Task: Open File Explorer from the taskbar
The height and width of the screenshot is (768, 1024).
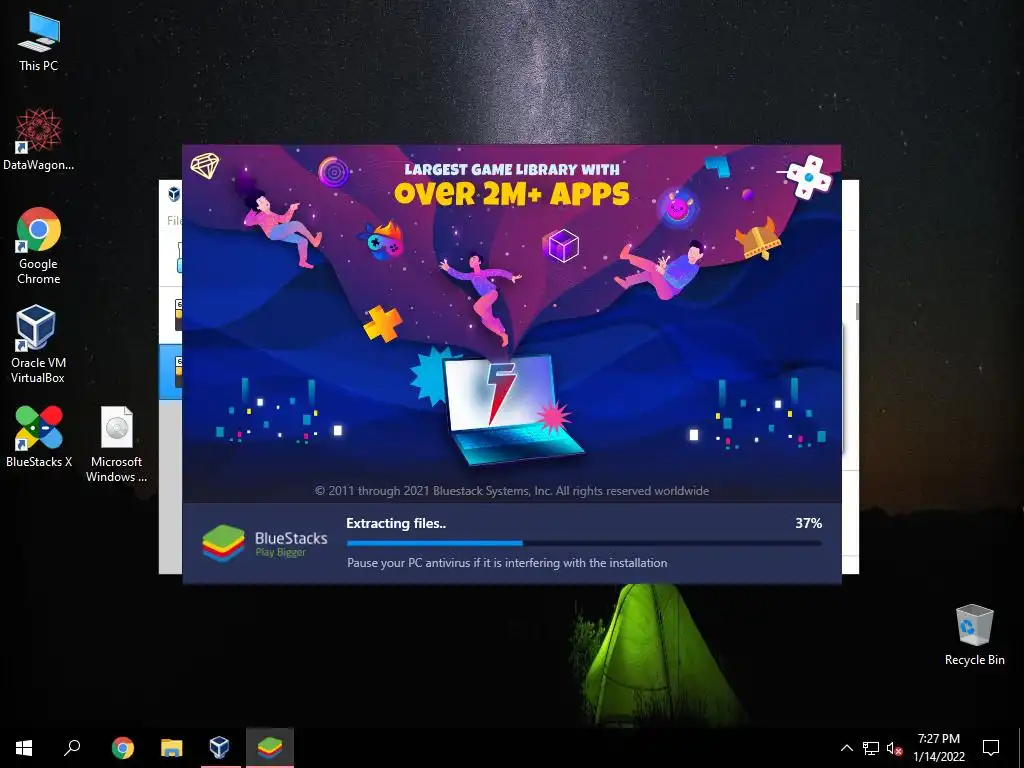Action: (x=172, y=747)
